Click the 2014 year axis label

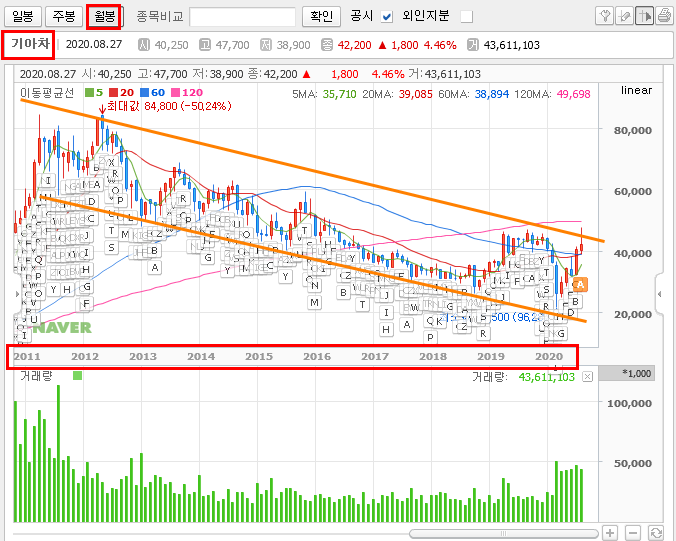click(x=201, y=356)
